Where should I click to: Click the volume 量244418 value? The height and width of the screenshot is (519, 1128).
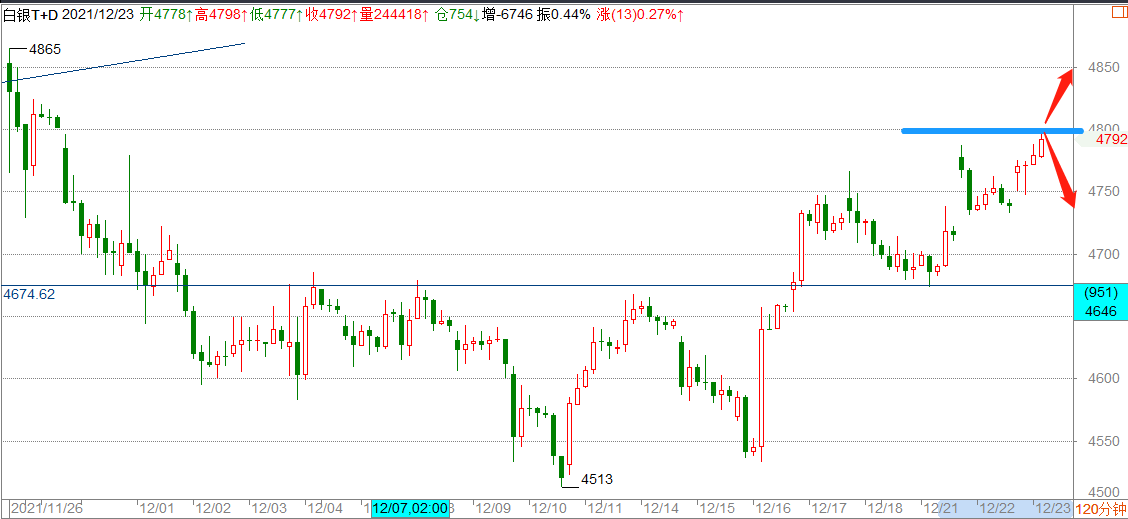[394, 14]
